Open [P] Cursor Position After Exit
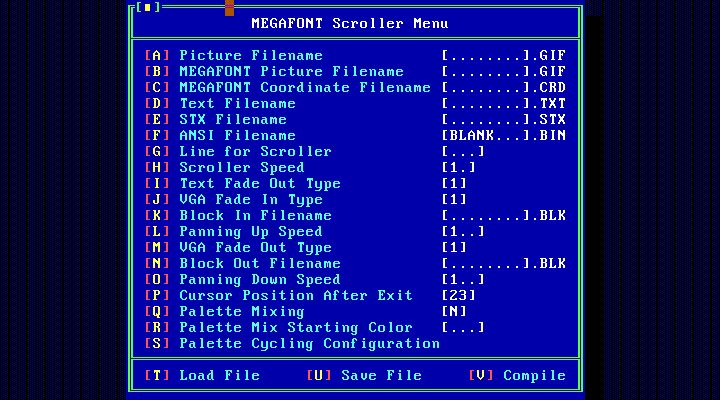720x400 pixels. (x=279, y=295)
